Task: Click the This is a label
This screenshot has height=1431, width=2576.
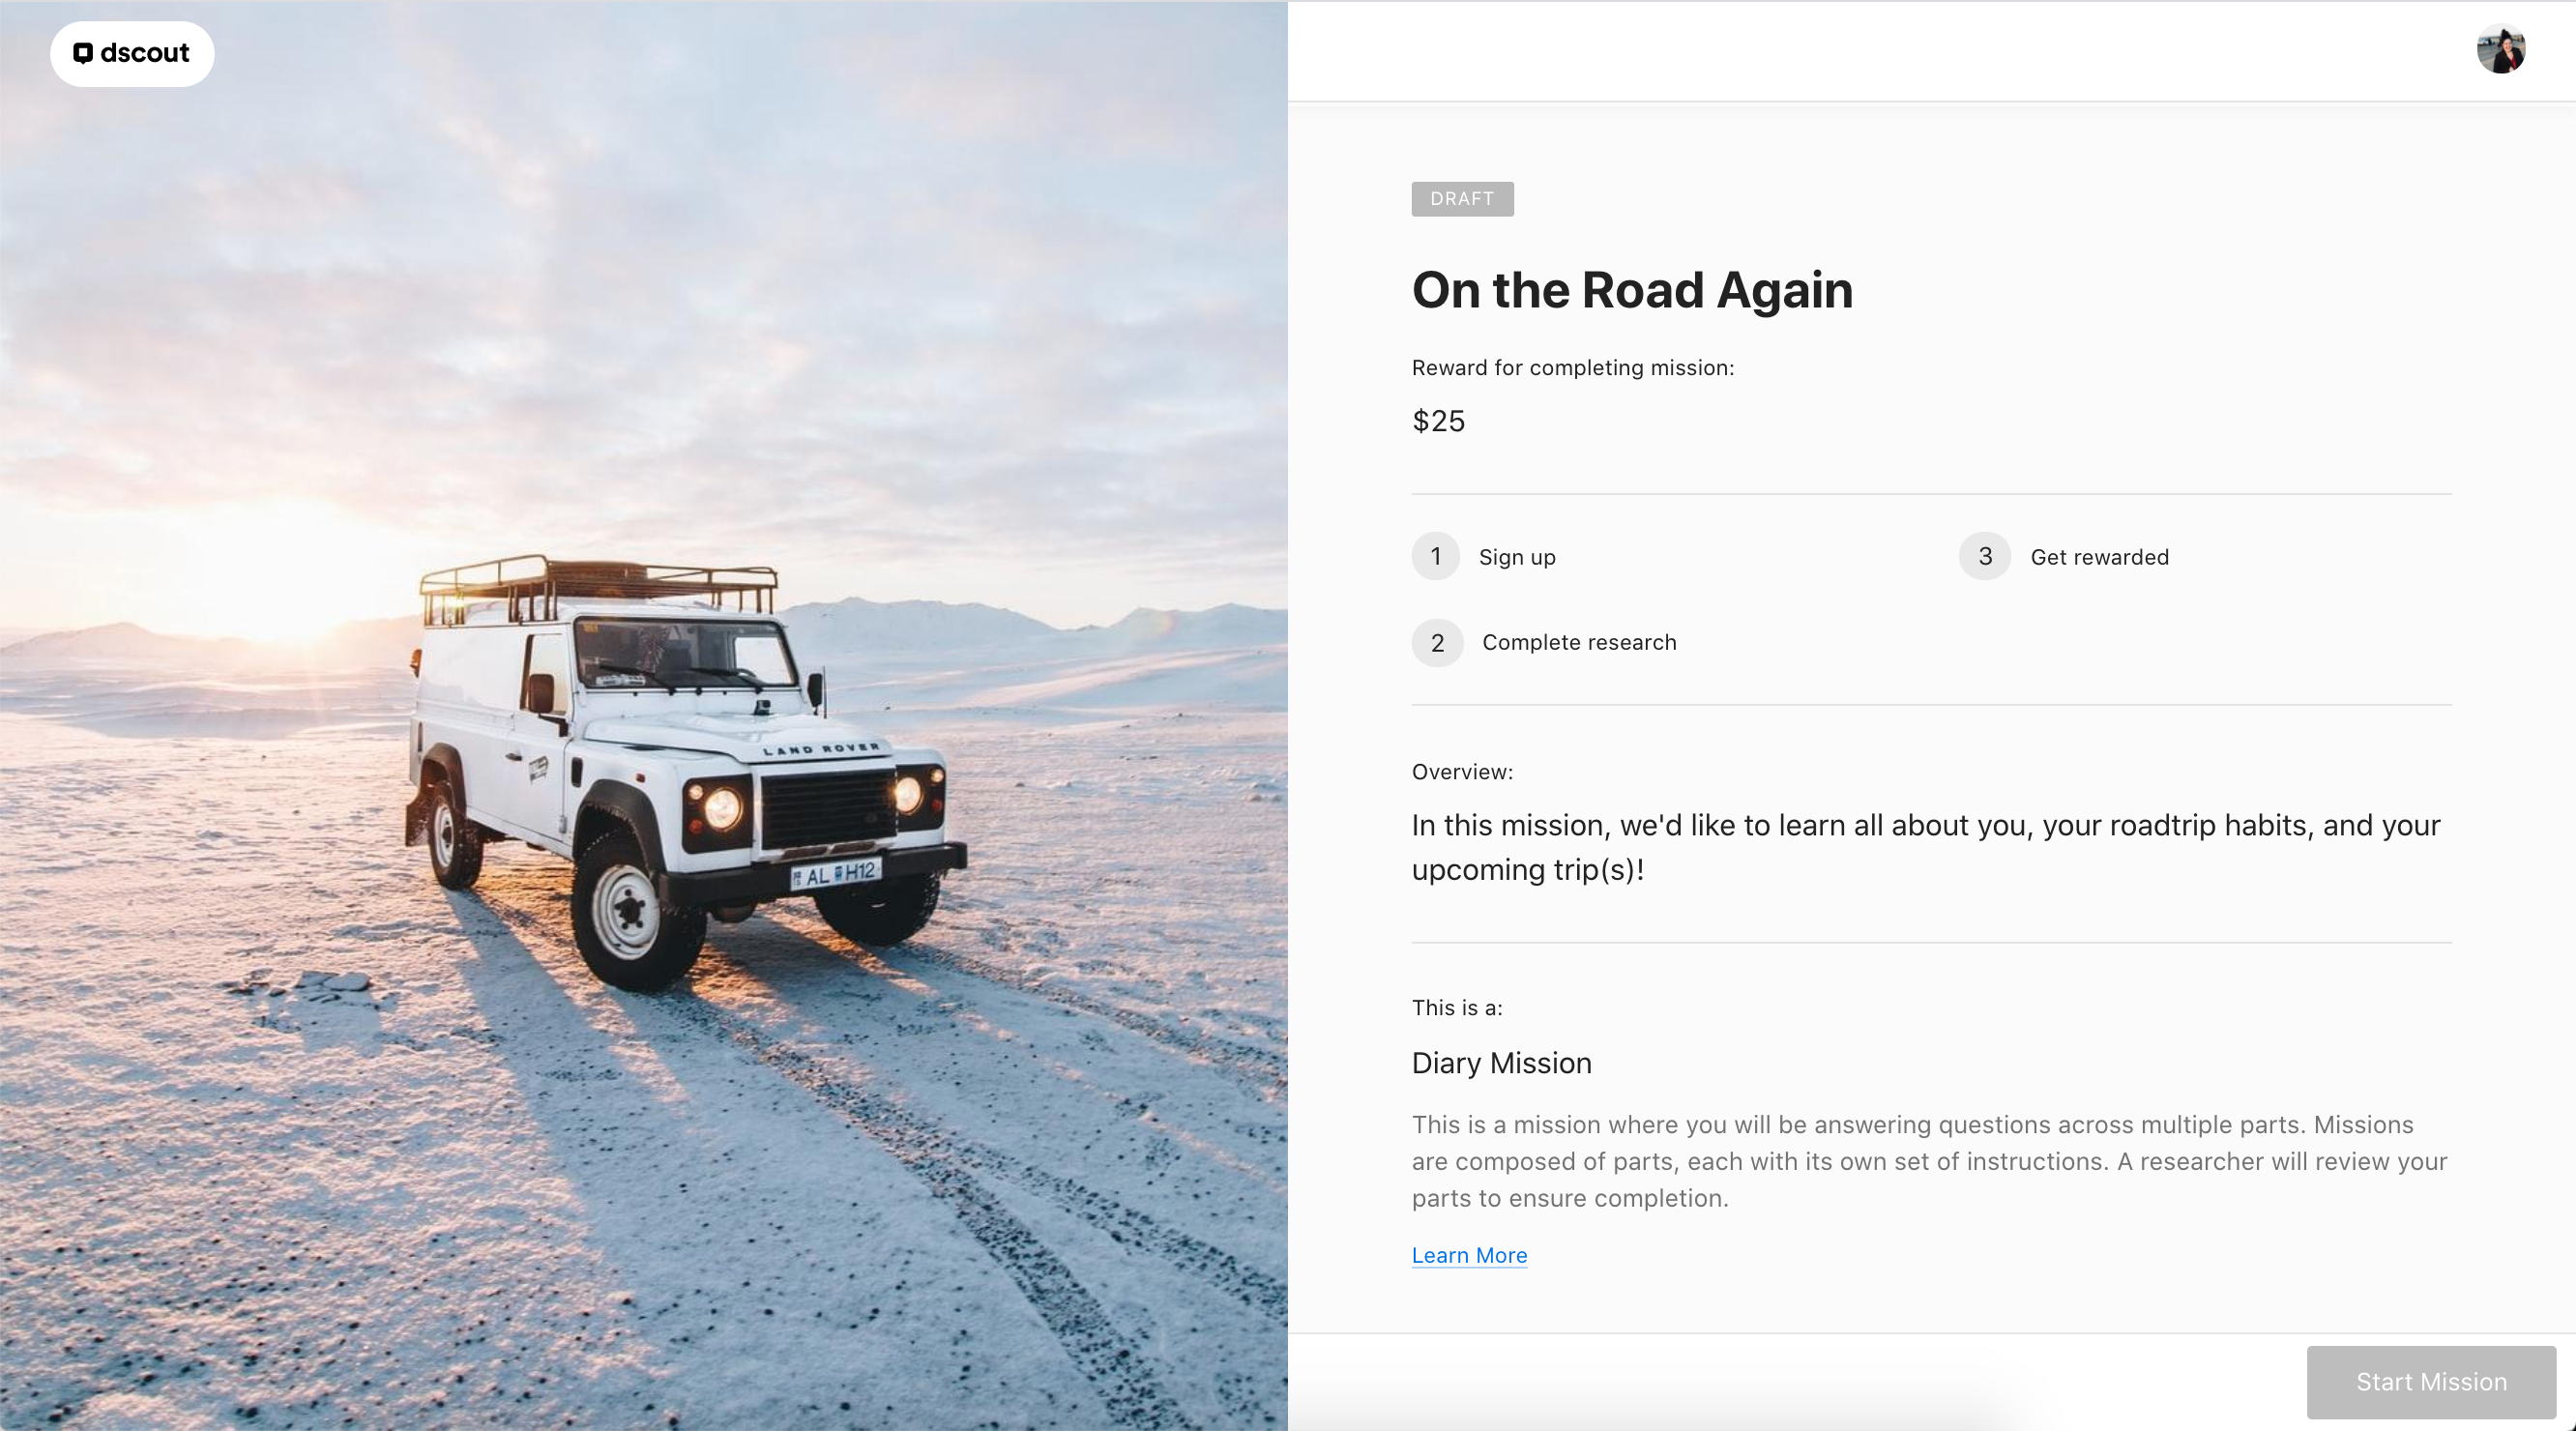Action: (x=1457, y=1008)
